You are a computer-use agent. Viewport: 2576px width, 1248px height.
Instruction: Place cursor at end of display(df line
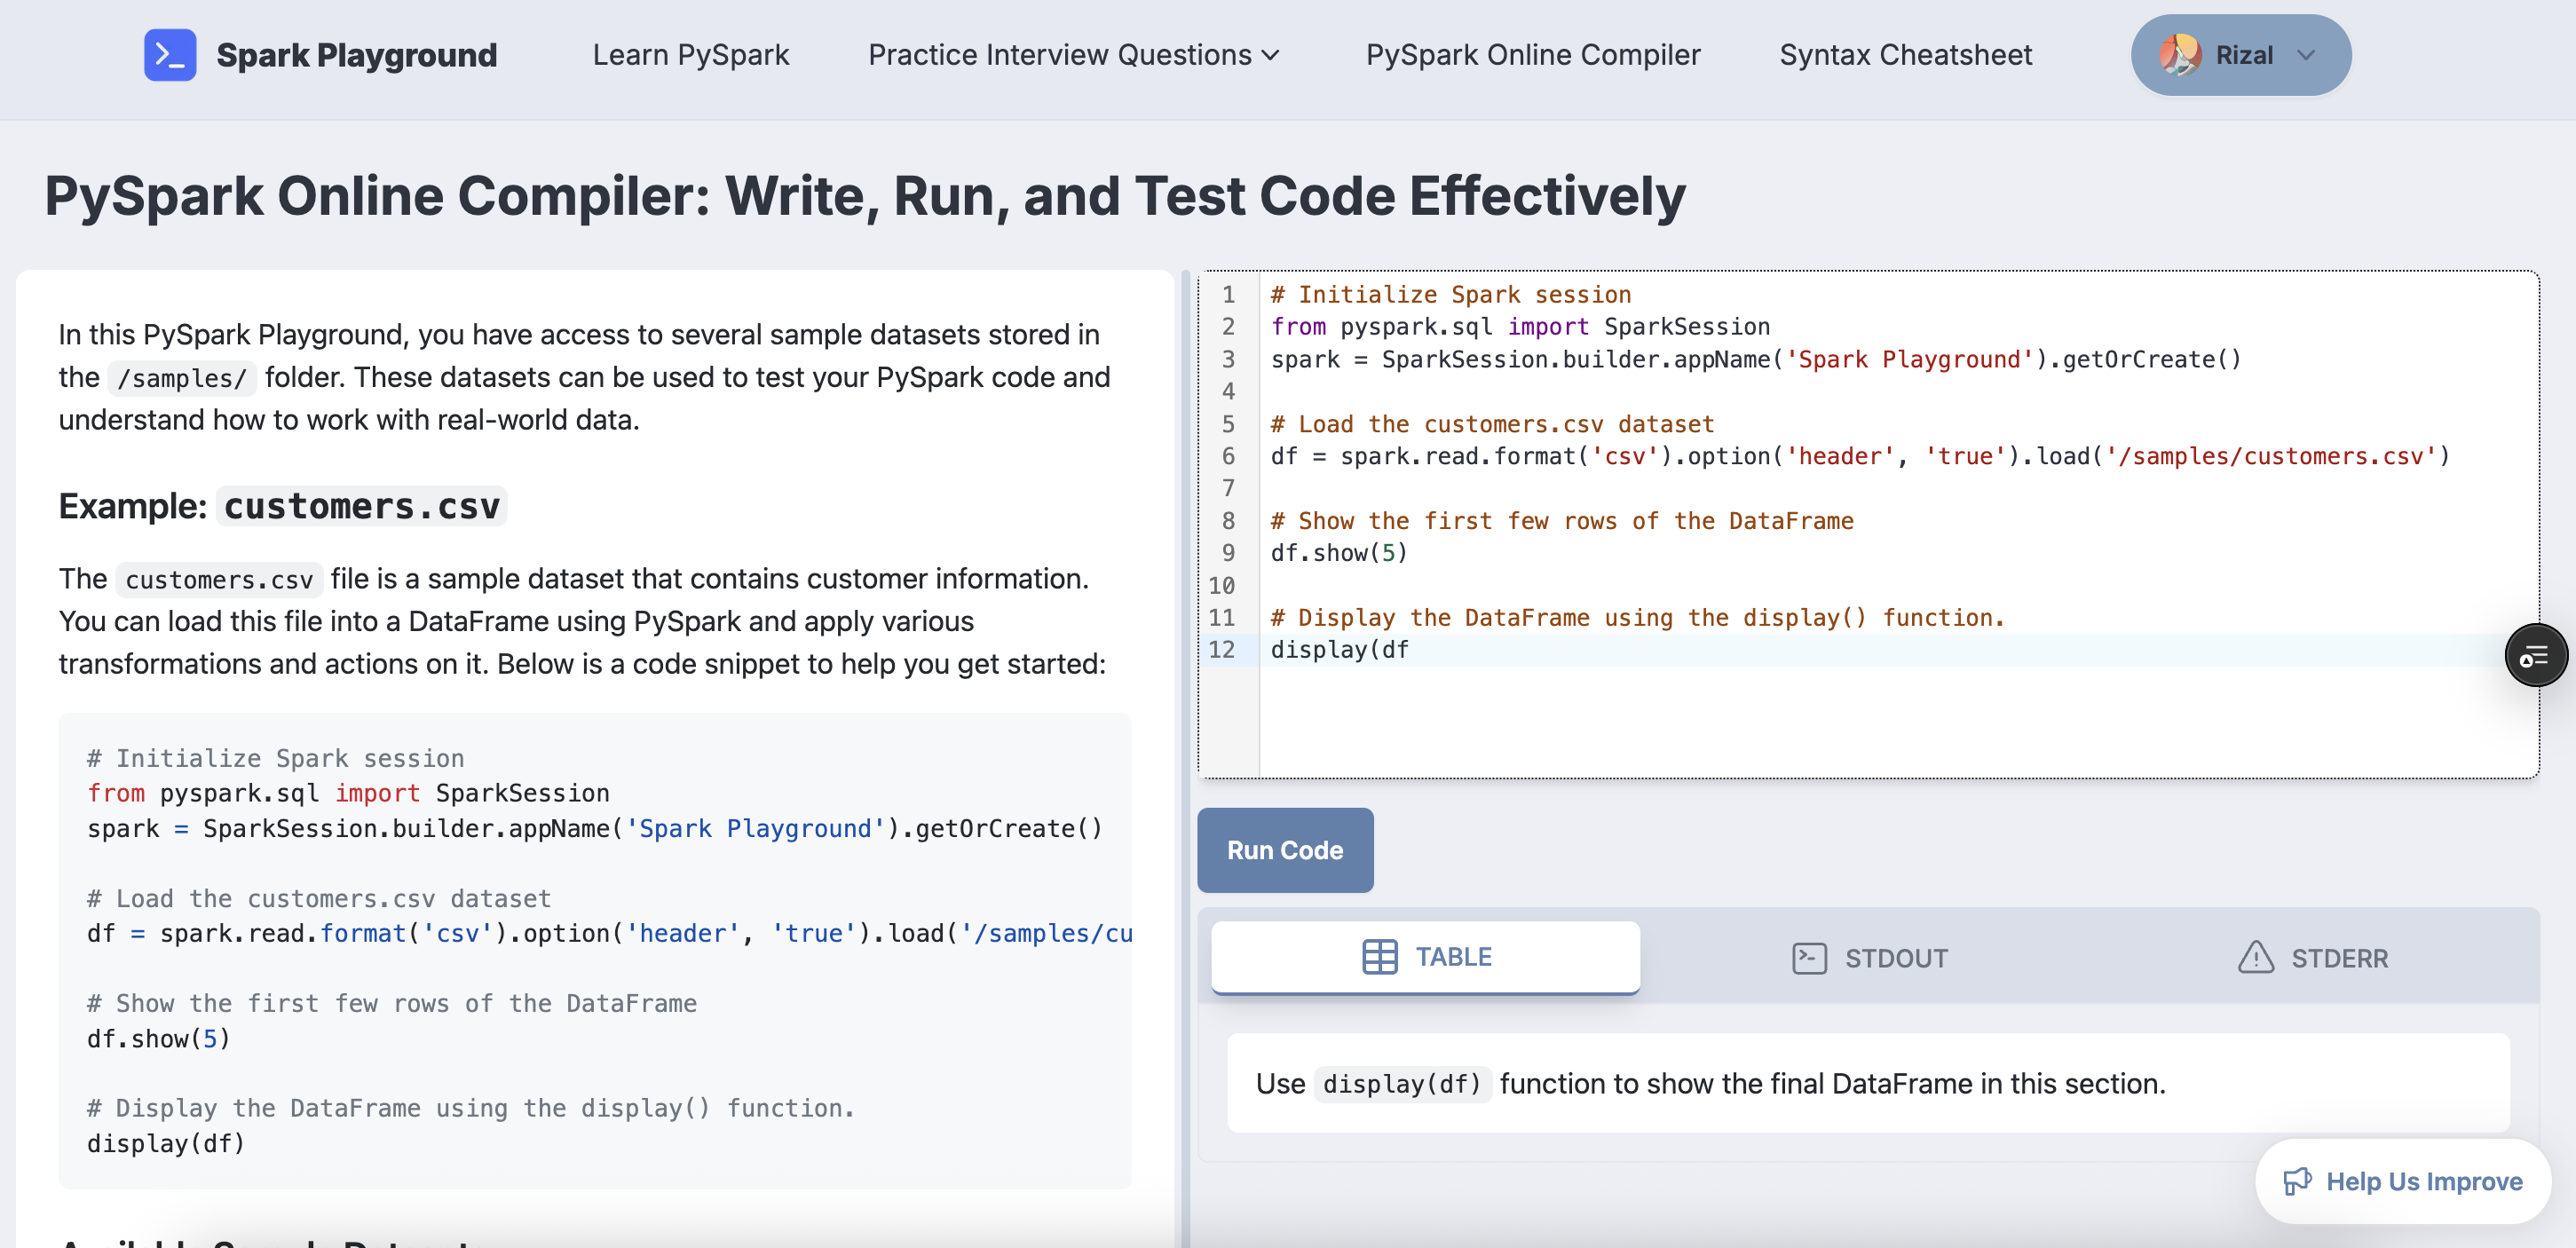tap(1410, 650)
